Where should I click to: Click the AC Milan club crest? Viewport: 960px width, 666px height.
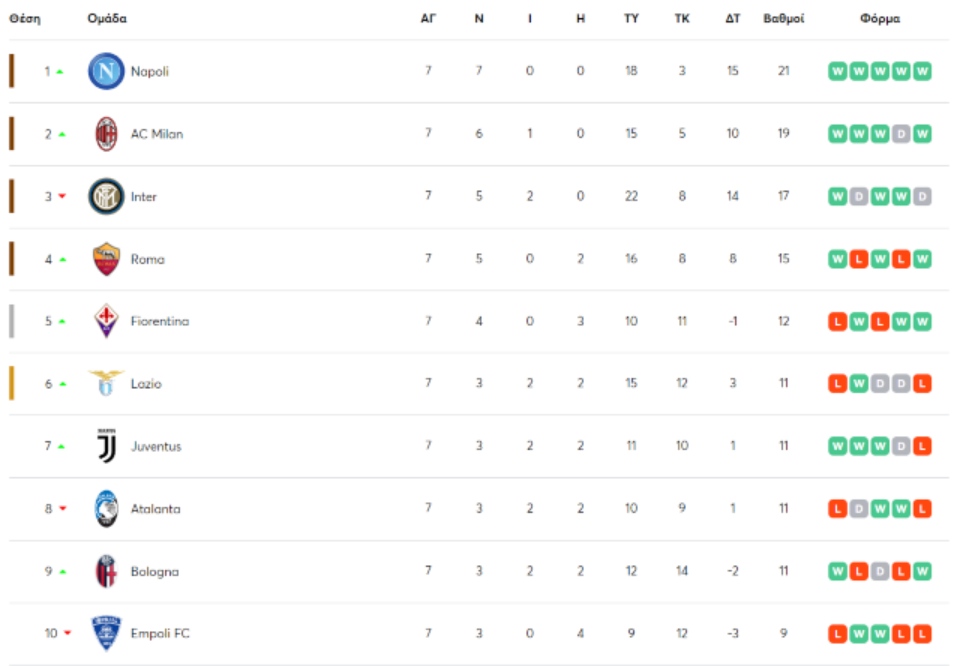106,134
